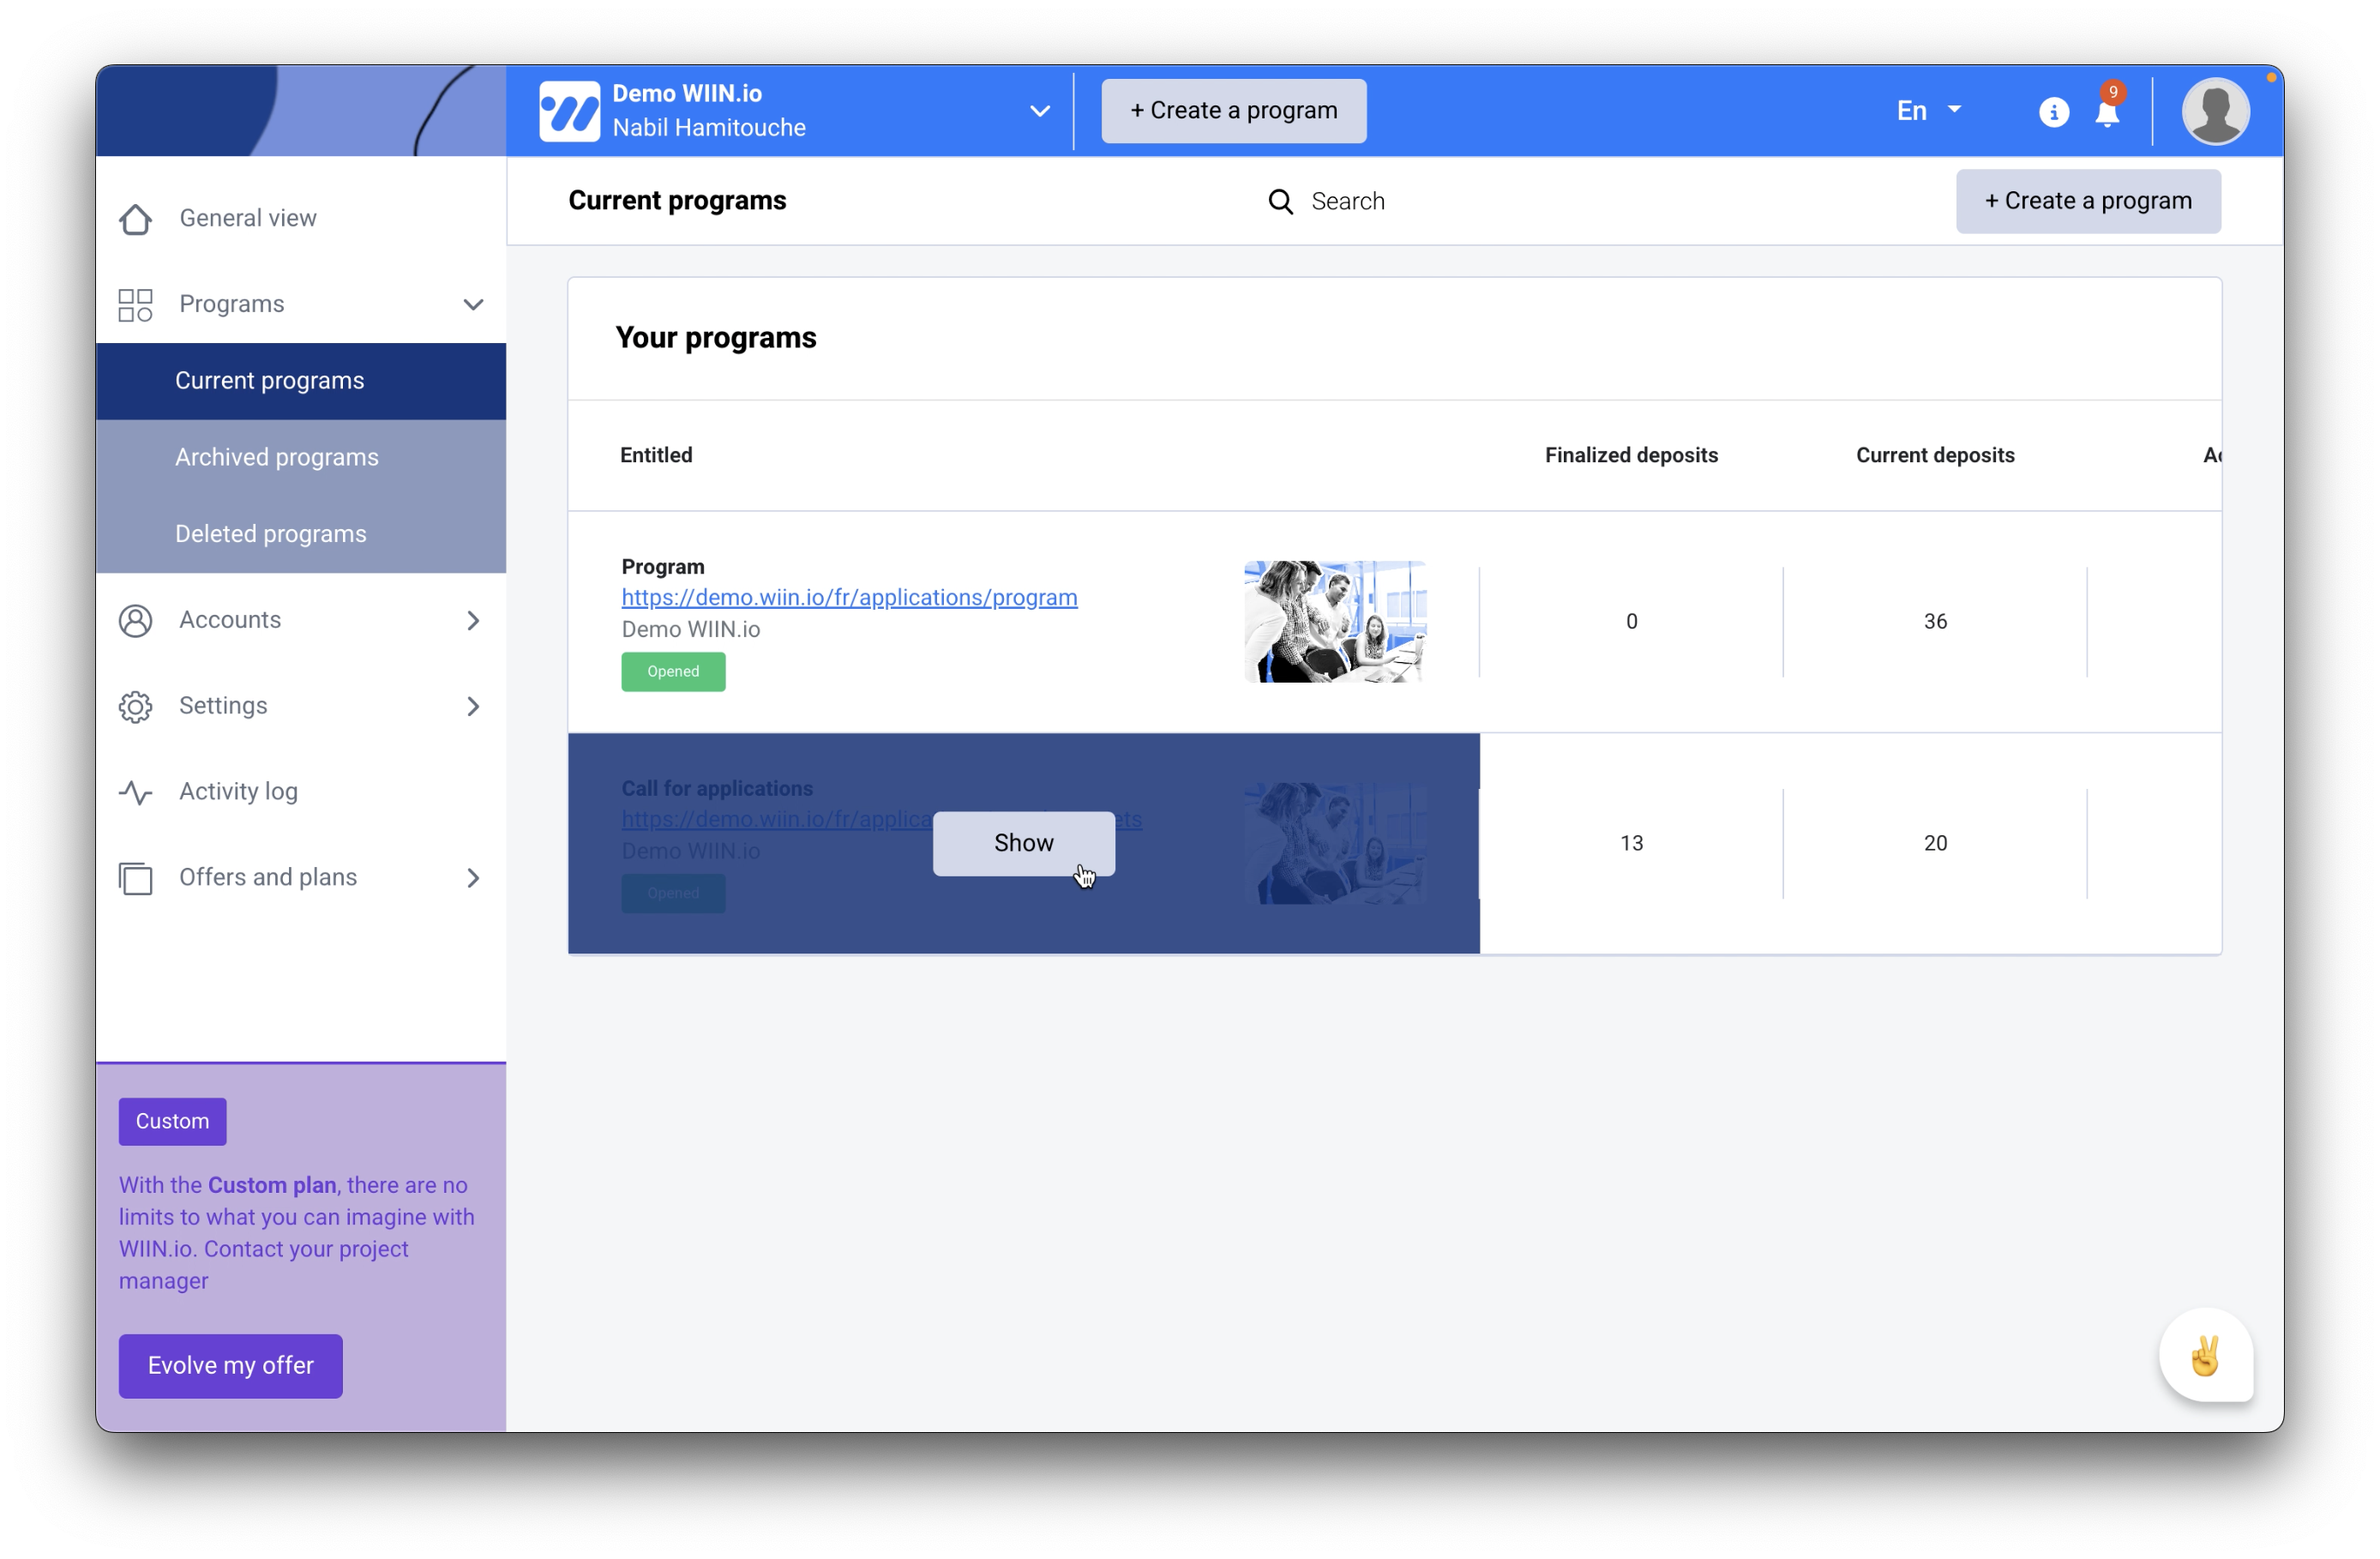Open Archived programs
This screenshot has width=2380, height=1559.
point(301,458)
